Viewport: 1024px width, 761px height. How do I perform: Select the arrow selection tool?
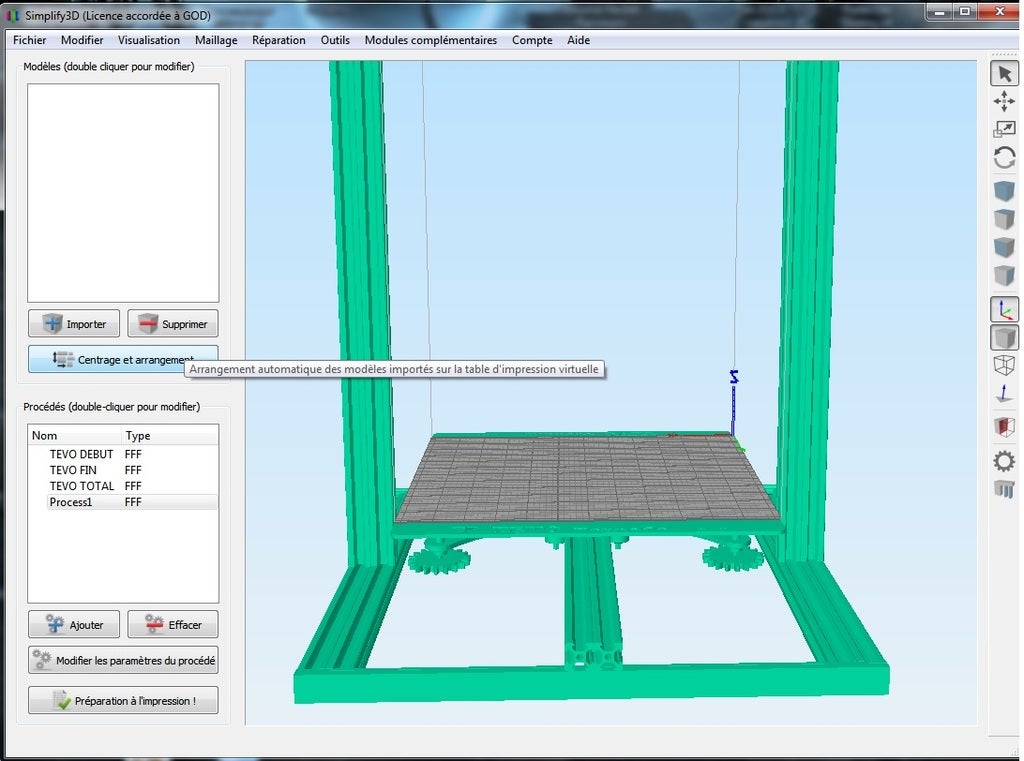pyautogui.click(x=1004, y=74)
